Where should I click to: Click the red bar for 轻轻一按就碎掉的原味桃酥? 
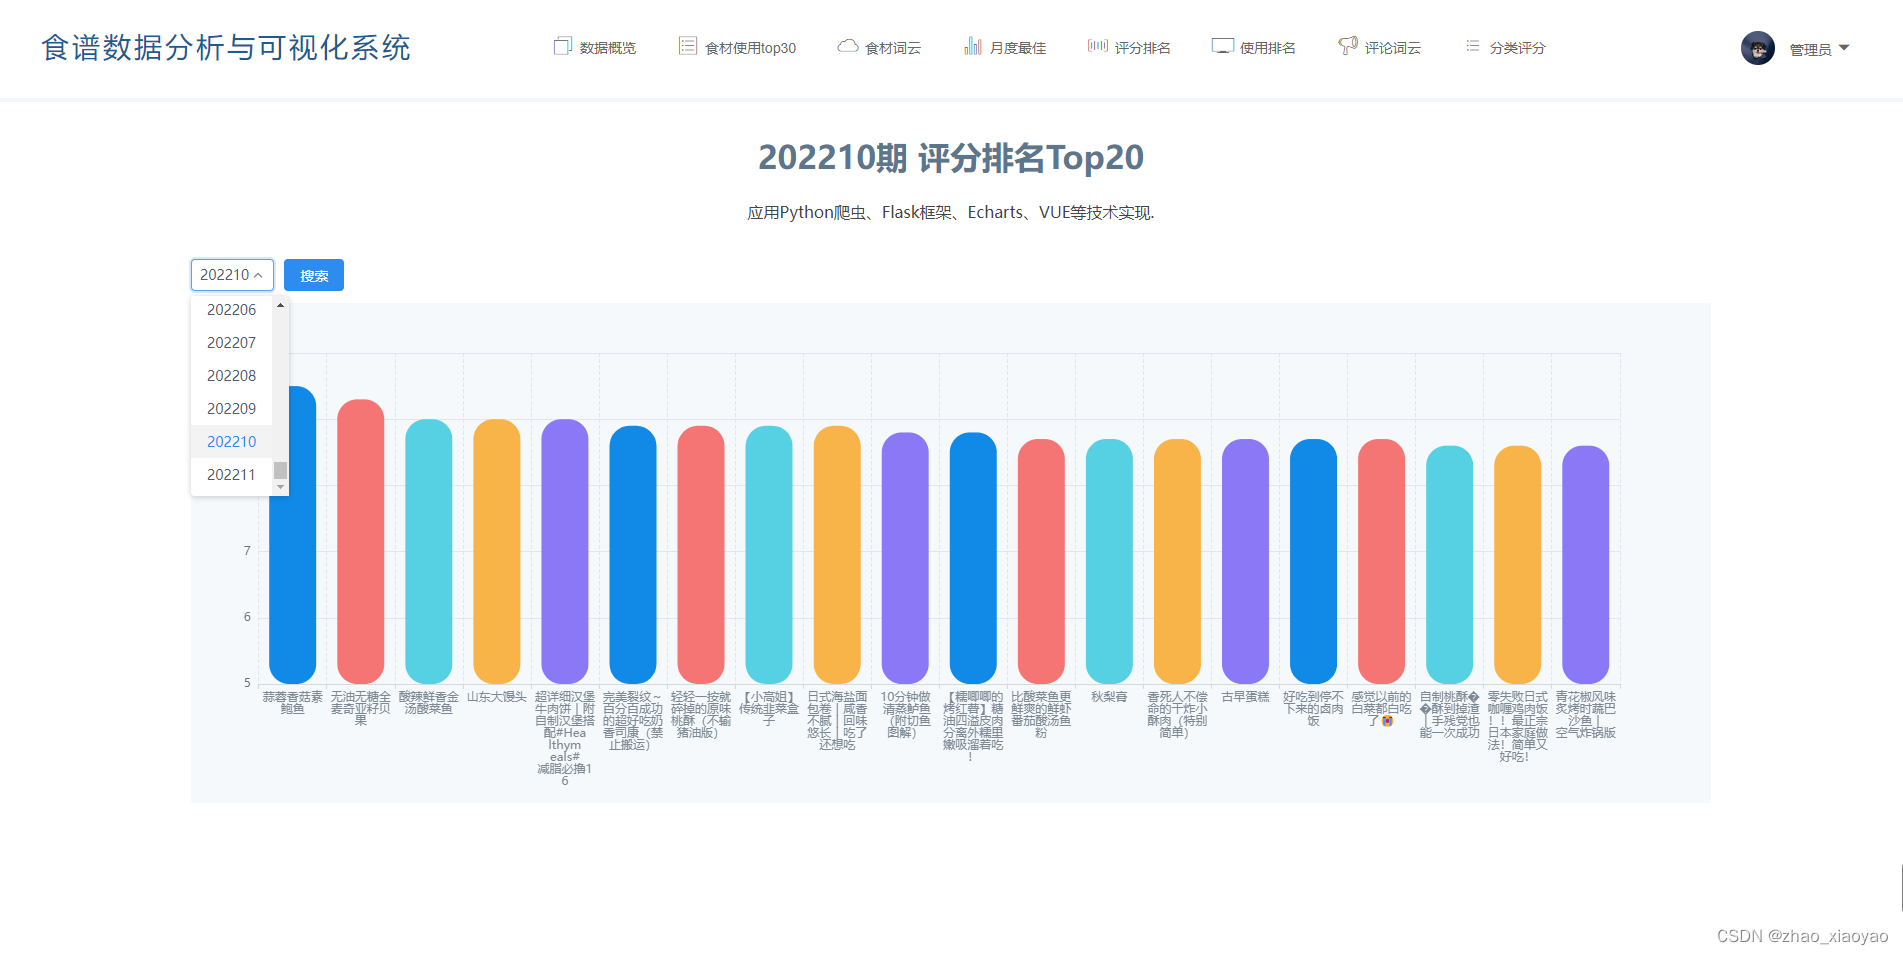click(x=701, y=555)
